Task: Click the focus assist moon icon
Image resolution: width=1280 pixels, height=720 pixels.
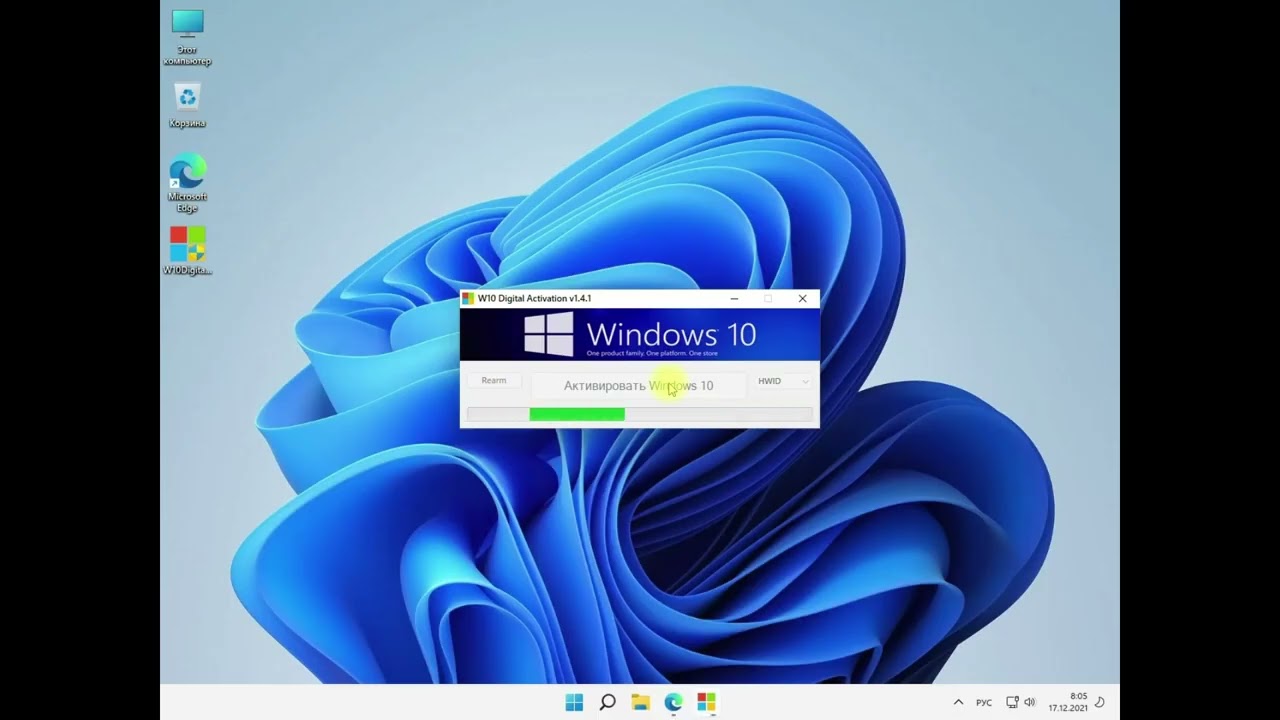Action: [x=1100, y=702]
